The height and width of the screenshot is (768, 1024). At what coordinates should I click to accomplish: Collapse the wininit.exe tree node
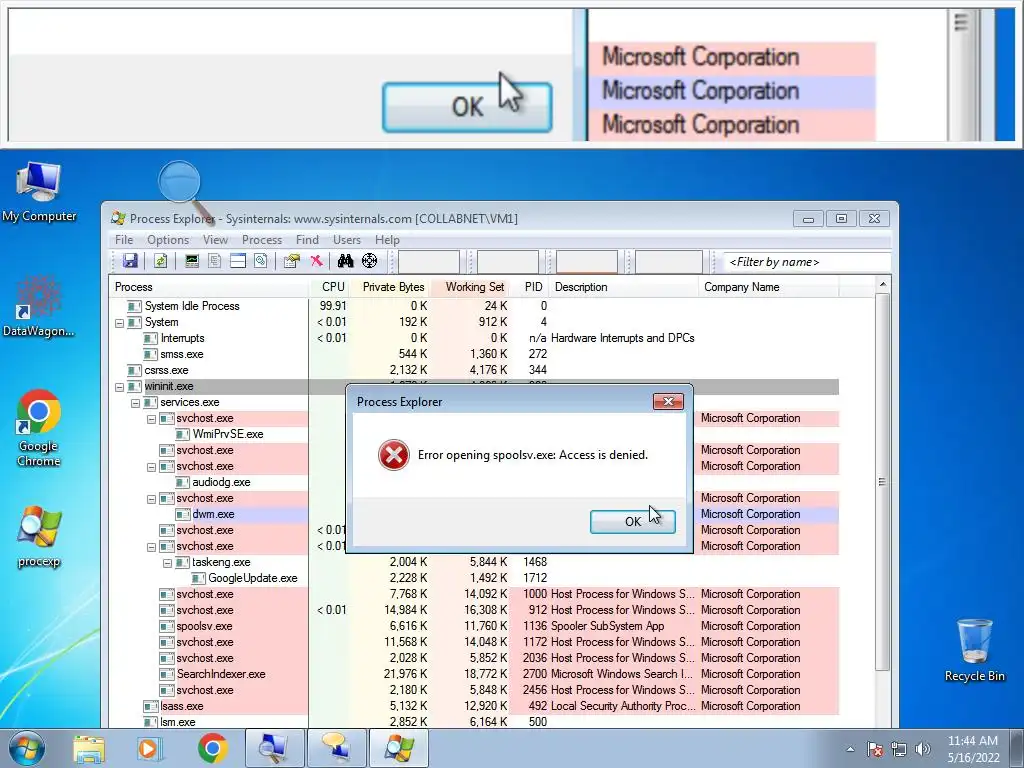click(120, 387)
